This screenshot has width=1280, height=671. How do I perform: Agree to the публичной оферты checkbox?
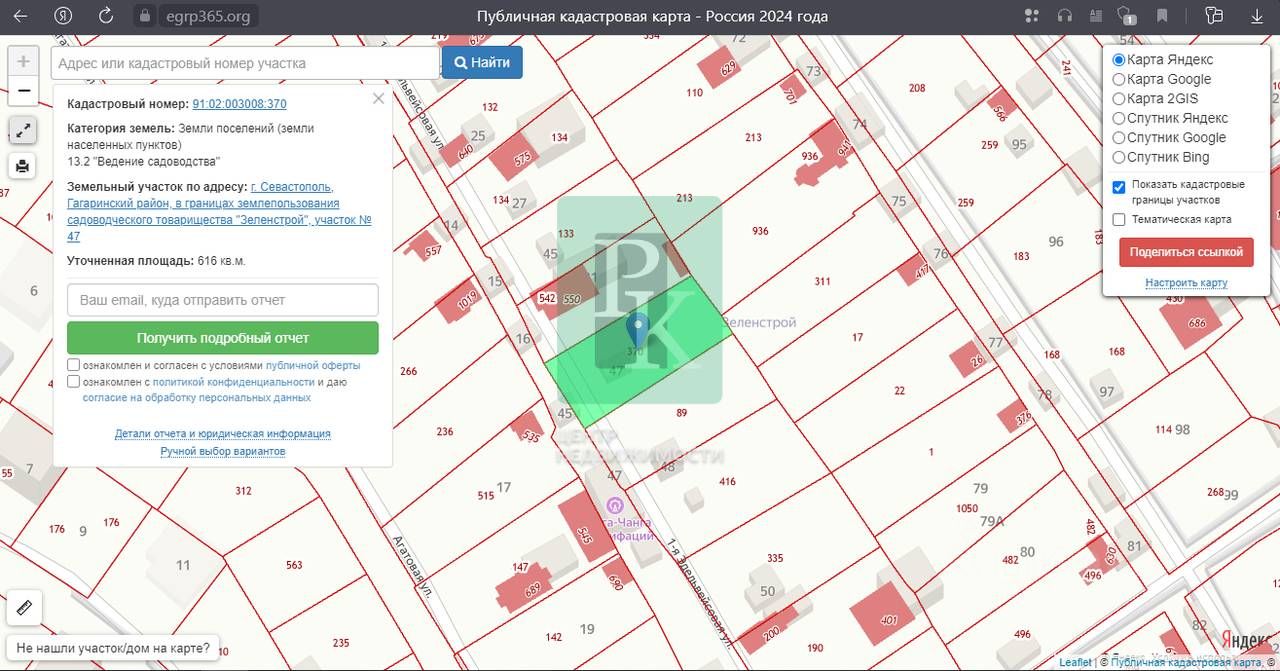tap(74, 366)
